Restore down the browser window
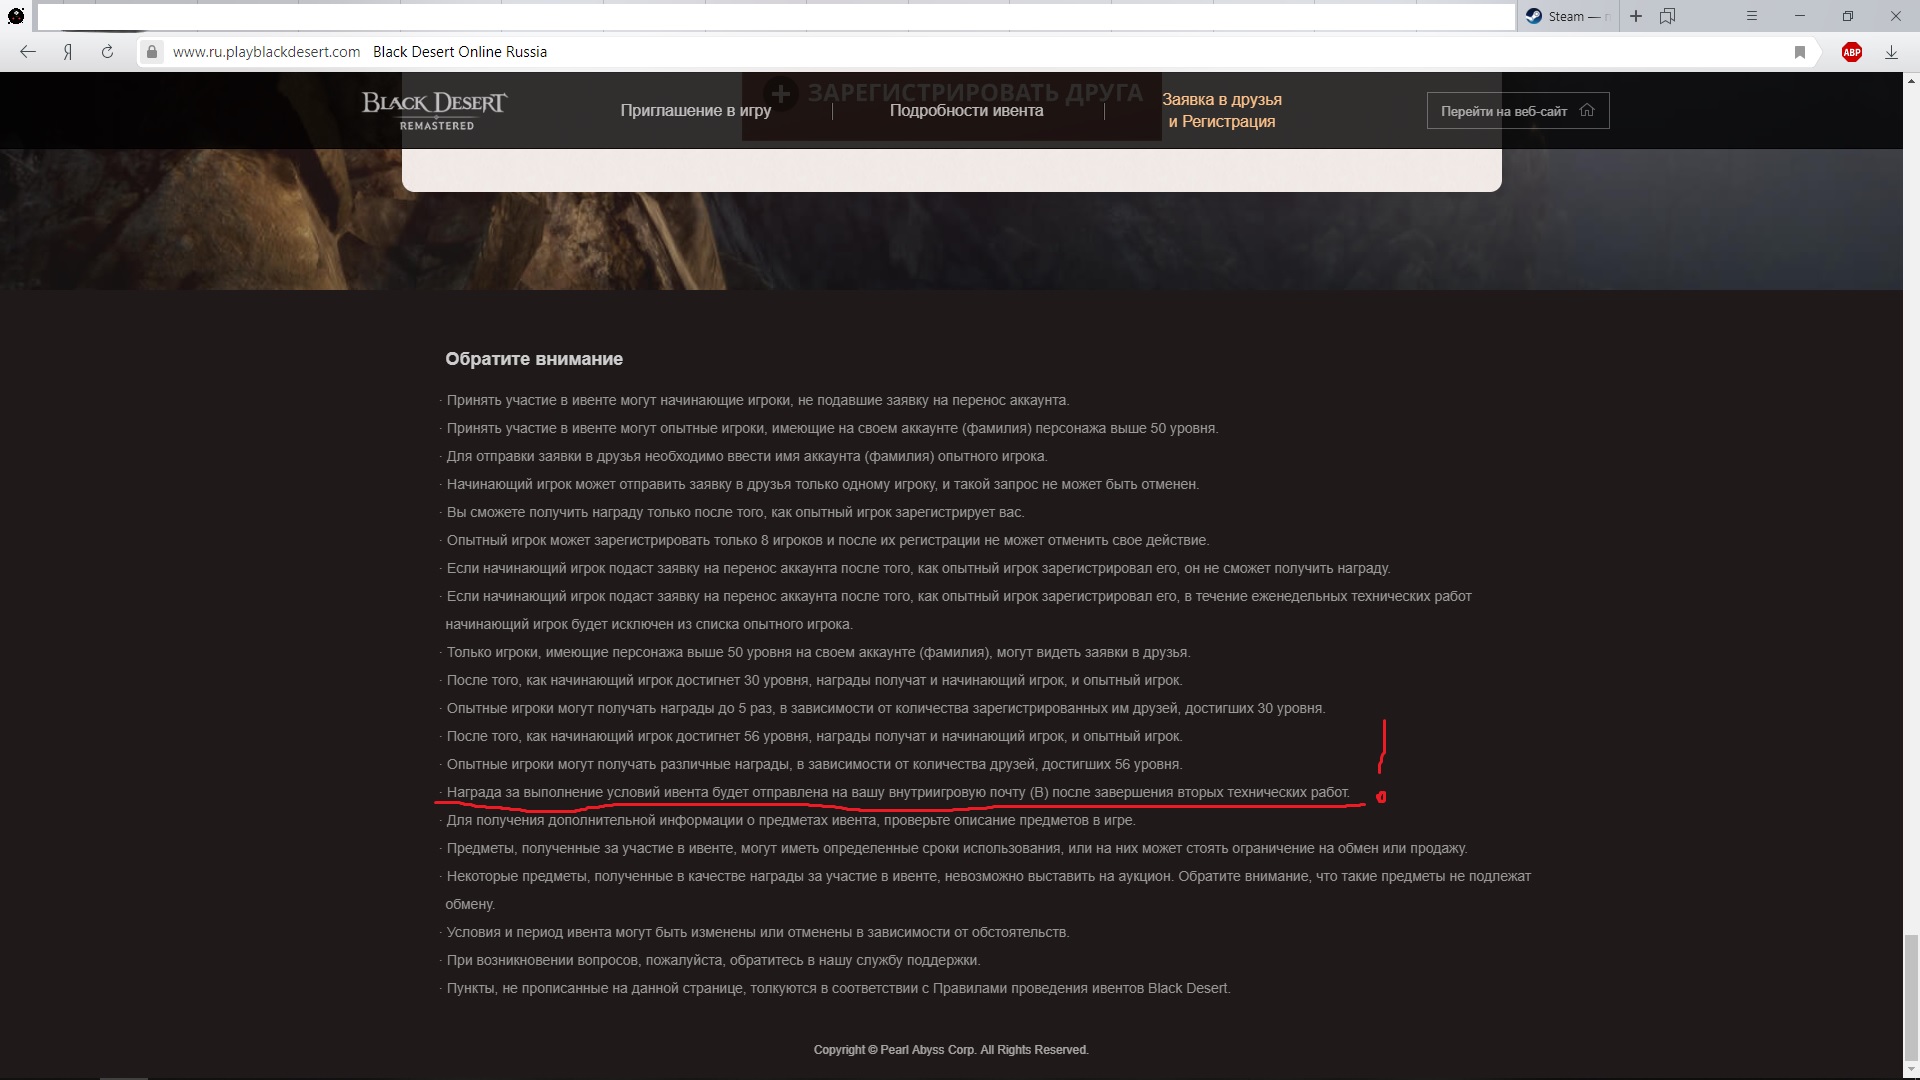Screen dimensions: 1920x1080 (x=1848, y=16)
